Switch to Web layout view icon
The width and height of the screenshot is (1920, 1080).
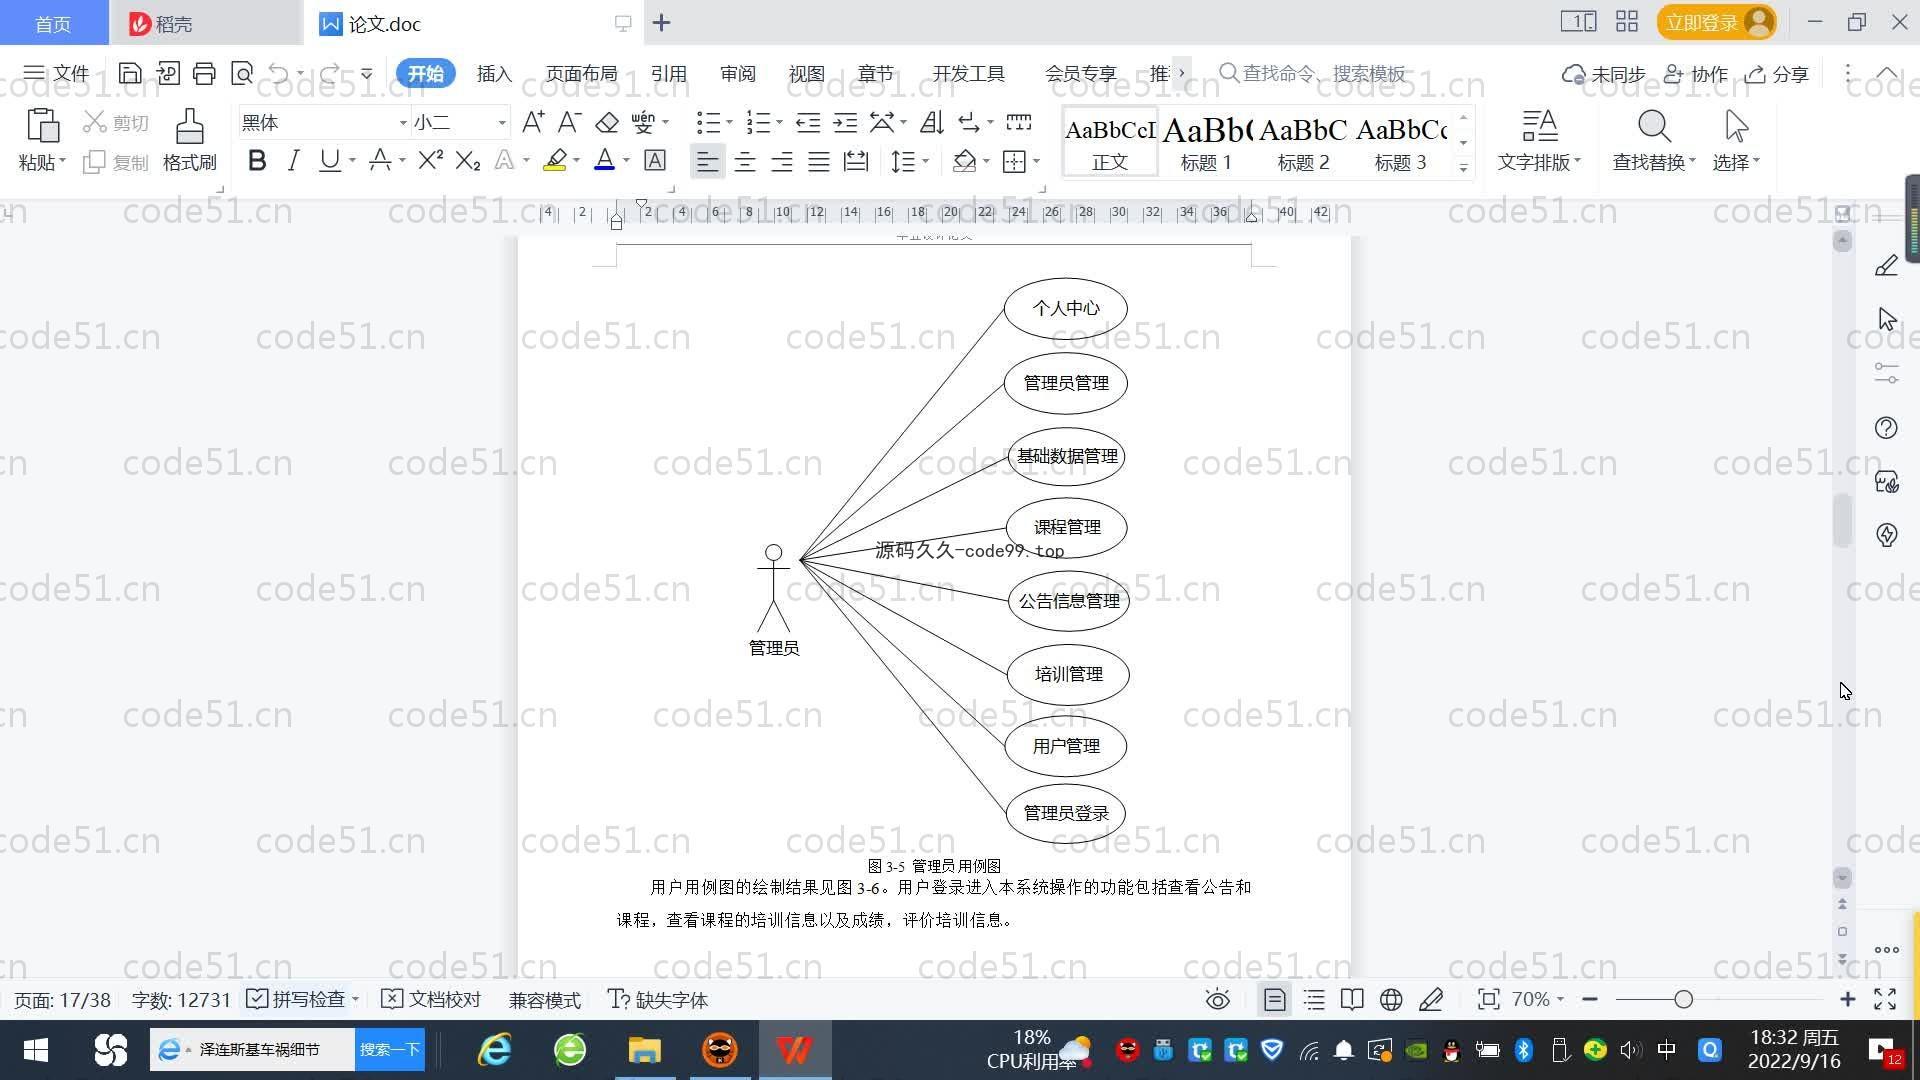point(1391,1000)
